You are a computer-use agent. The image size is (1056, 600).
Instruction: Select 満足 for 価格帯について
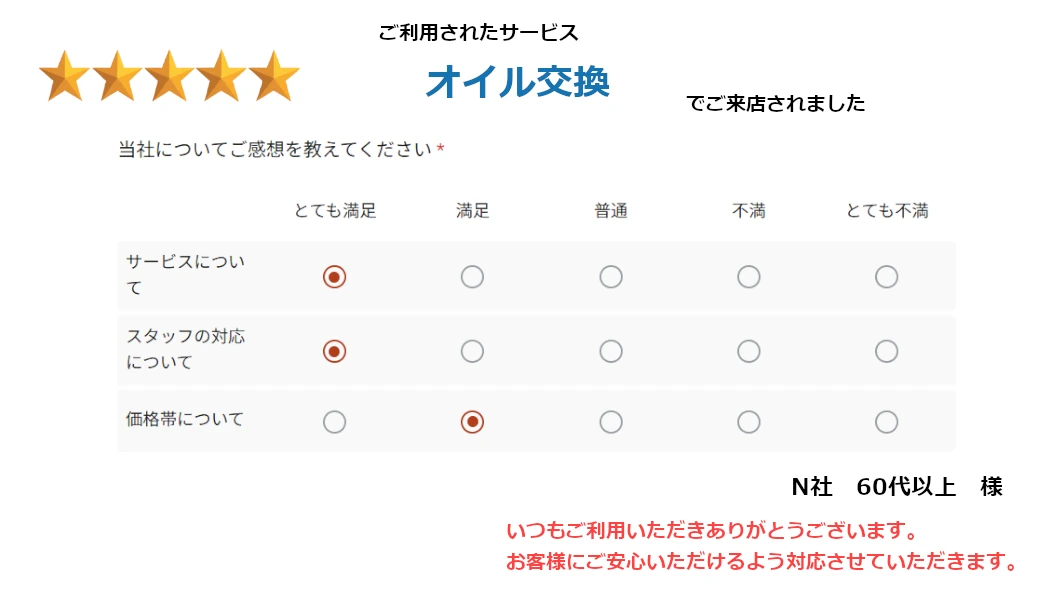point(472,422)
